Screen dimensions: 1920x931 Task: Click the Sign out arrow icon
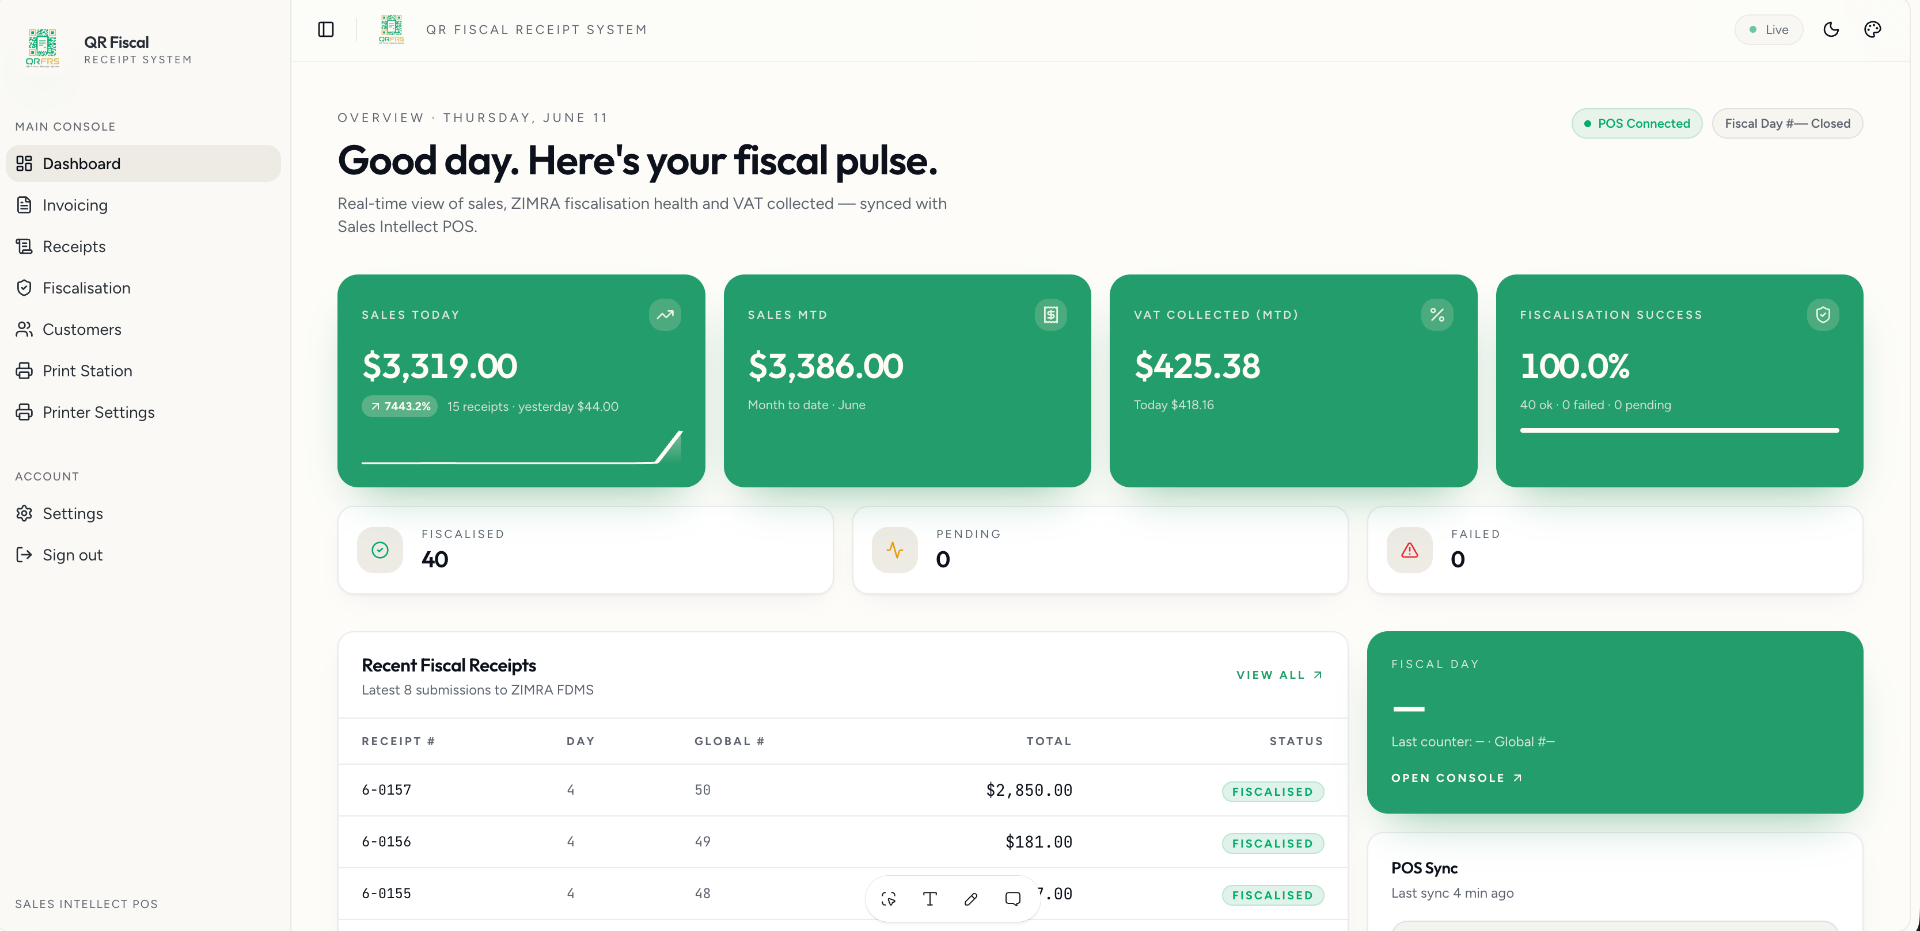24,555
